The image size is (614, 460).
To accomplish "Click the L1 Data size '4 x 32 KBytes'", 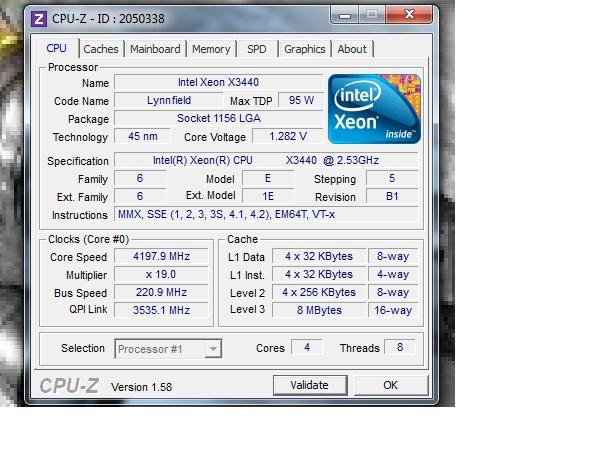I will coord(319,256).
